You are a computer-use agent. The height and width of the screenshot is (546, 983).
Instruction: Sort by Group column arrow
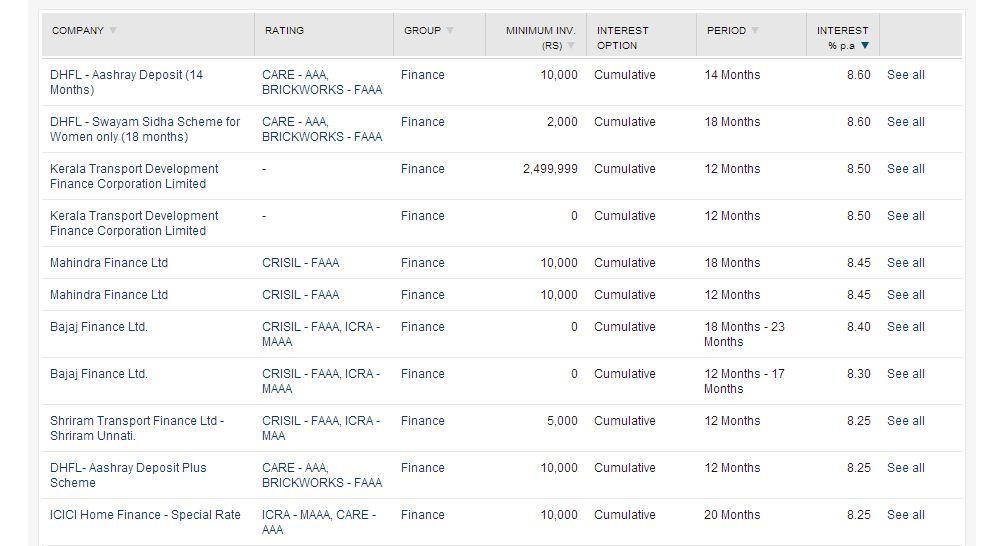pos(450,30)
